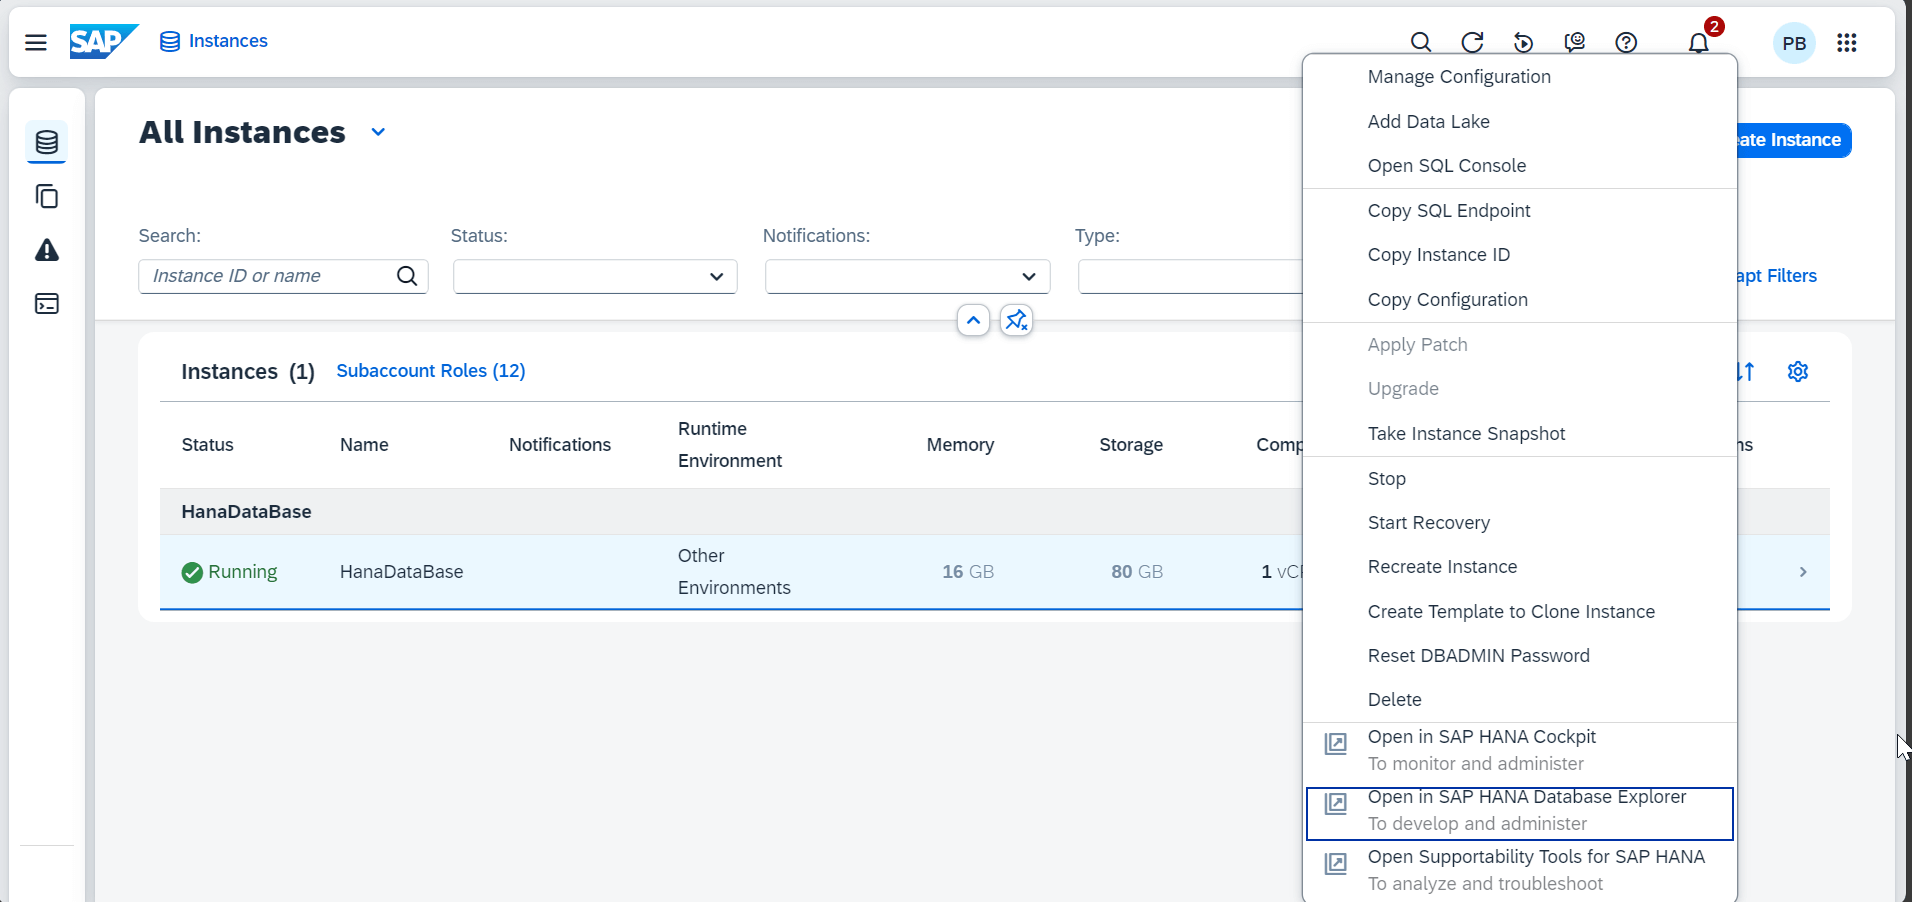1912x902 pixels.
Task: Open feedback via the chat smiley icon
Action: [x=1573, y=42]
